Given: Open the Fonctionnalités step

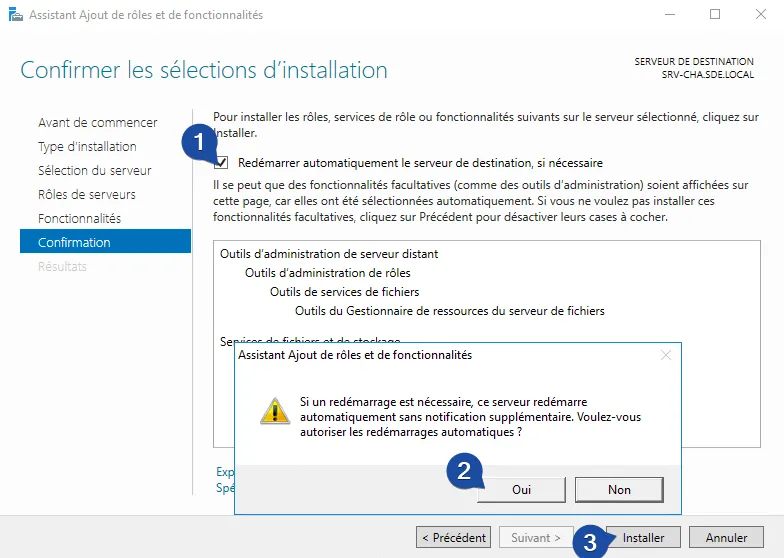Looking at the screenshot, I should (79, 218).
